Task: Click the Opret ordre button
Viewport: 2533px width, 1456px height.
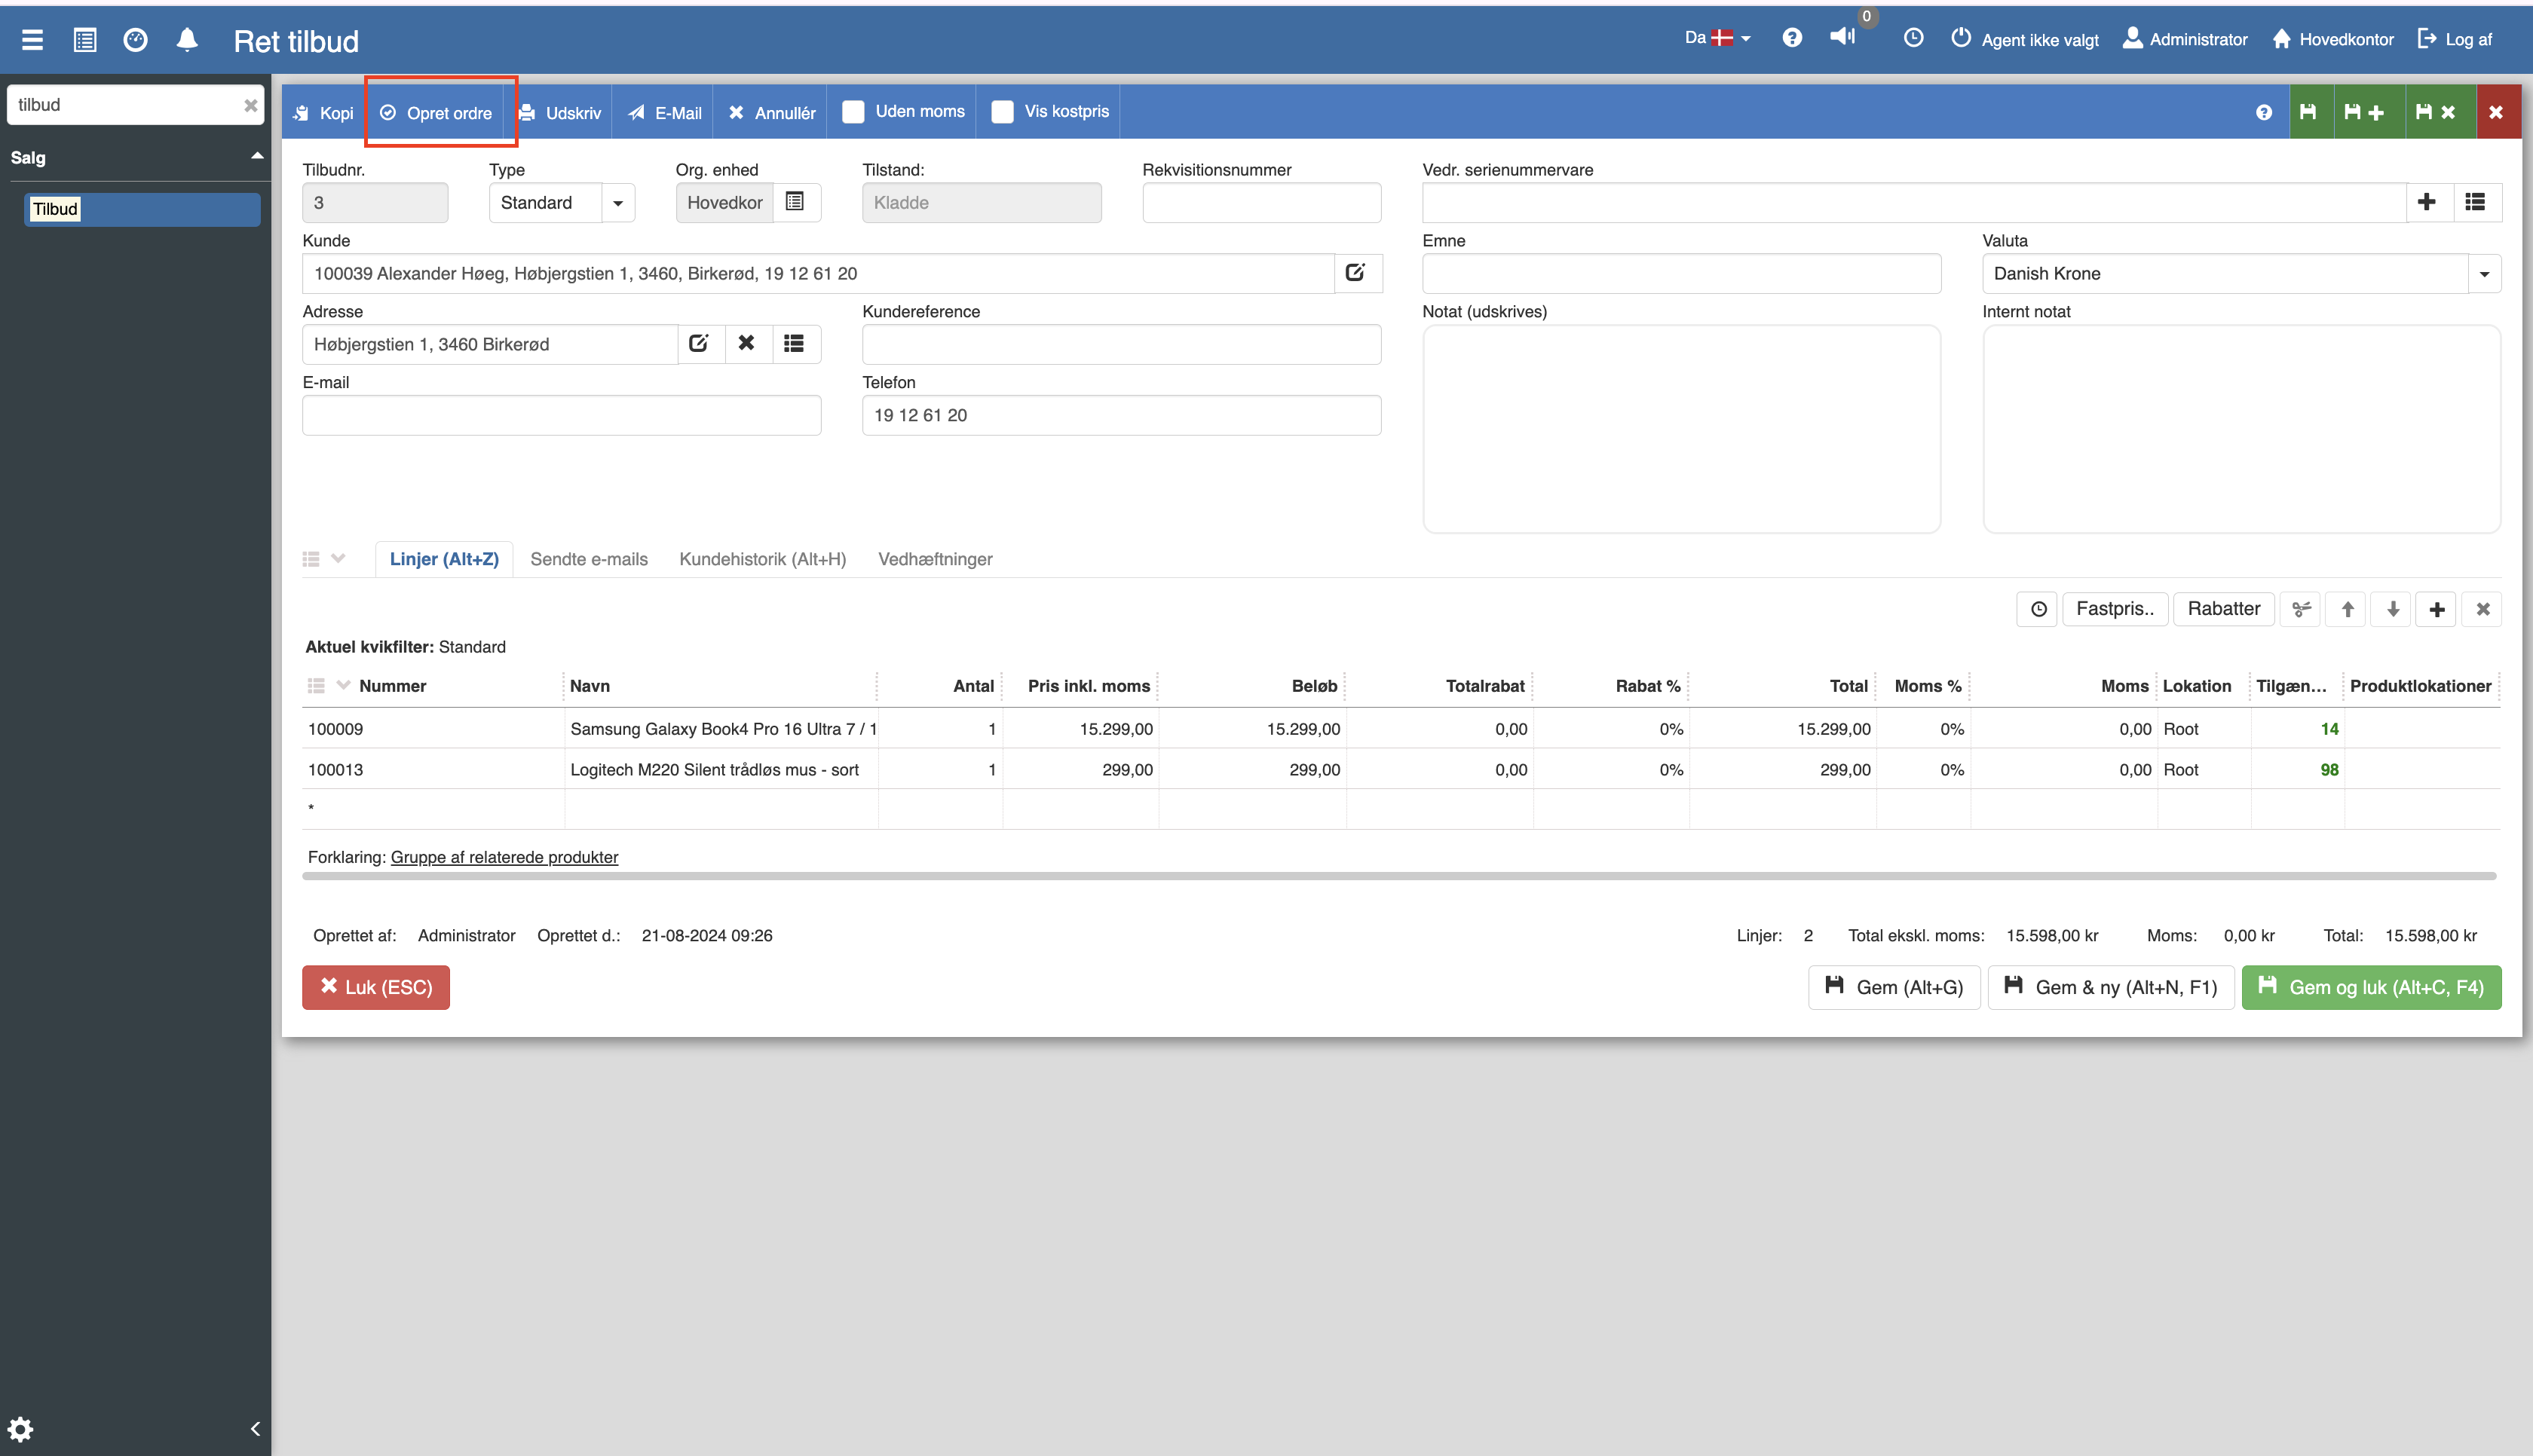Action: click(437, 113)
